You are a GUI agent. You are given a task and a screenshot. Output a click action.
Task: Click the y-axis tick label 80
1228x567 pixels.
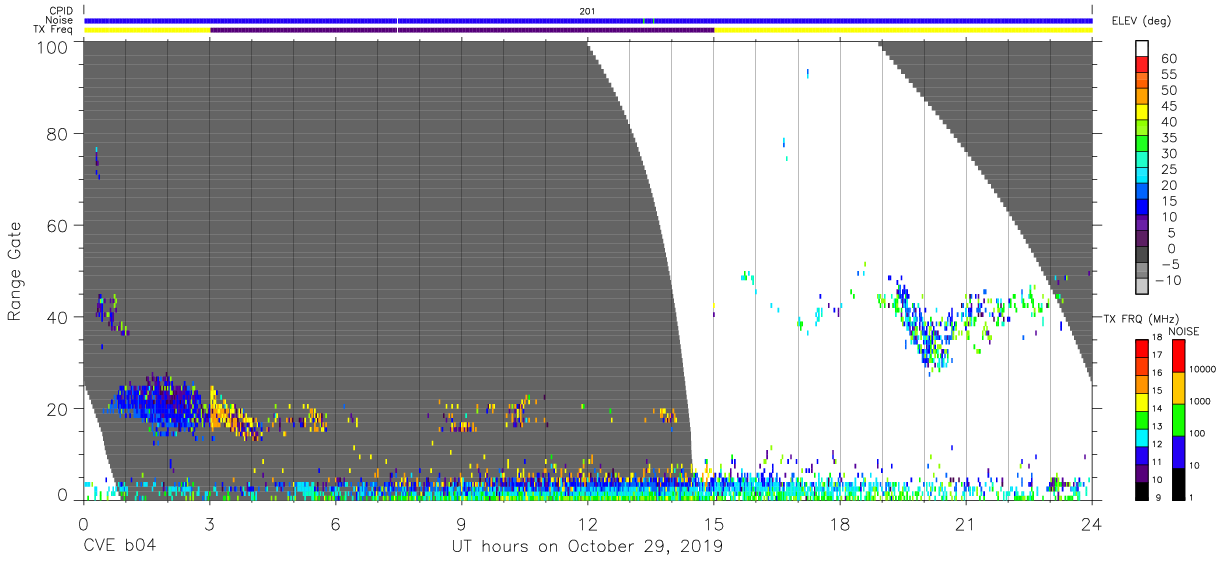pos(58,134)
